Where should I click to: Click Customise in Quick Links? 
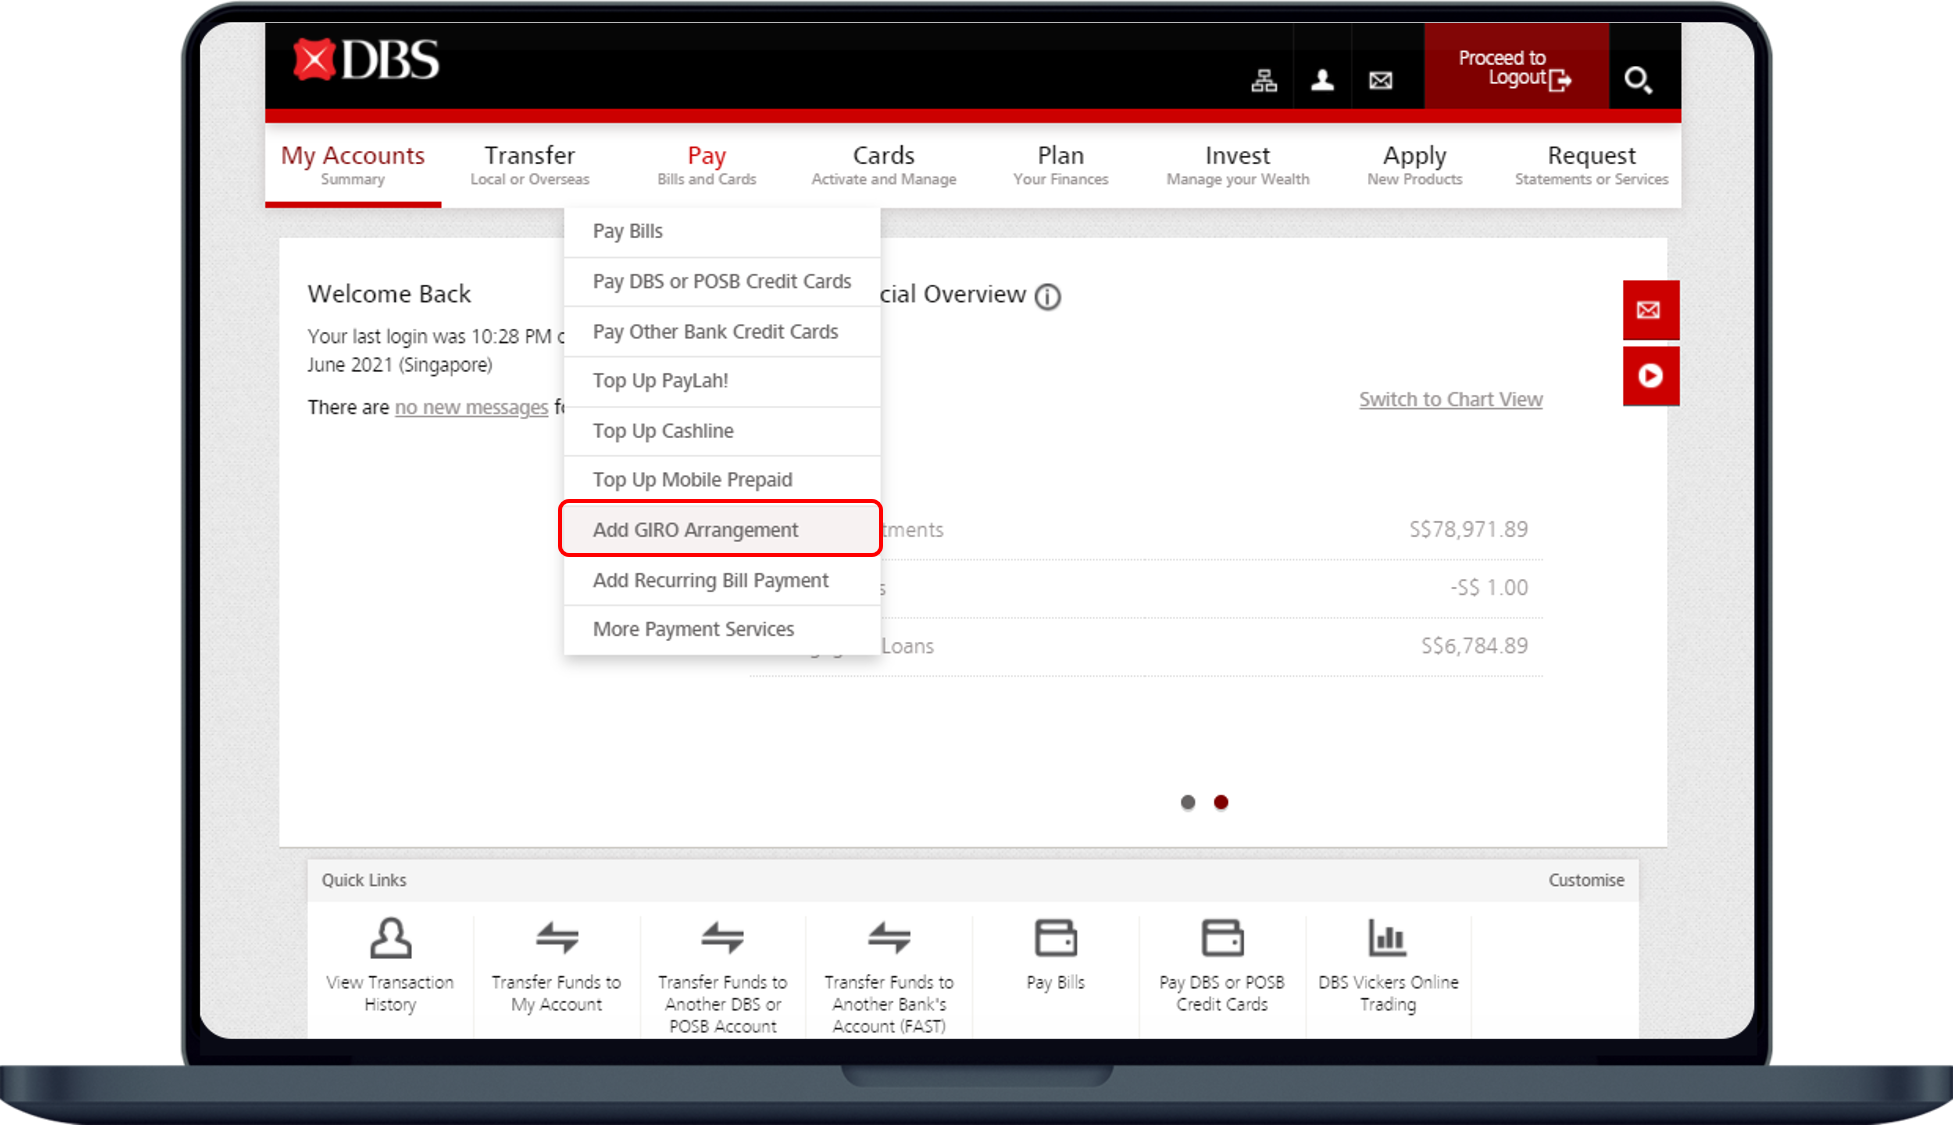[1586, 880]
